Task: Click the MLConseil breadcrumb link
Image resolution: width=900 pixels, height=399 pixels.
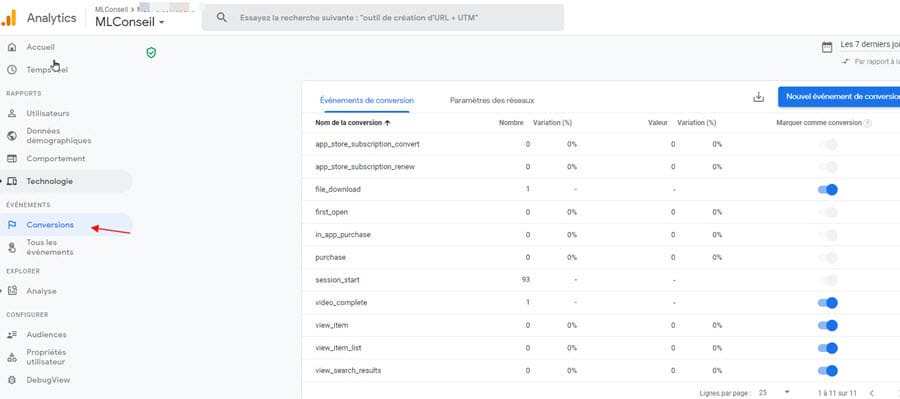Action: 111,9
